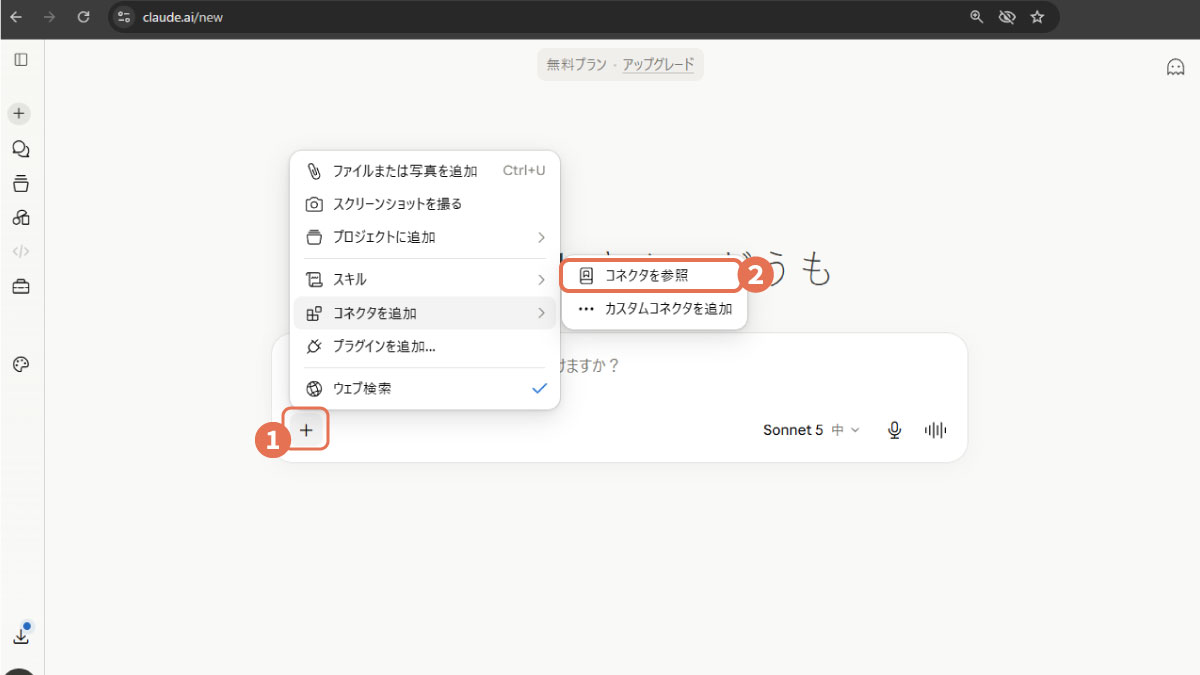Viewport: 1200px width, 675px height.
Task: Click the palette icon in sidebar
Action: coord(20,364)
